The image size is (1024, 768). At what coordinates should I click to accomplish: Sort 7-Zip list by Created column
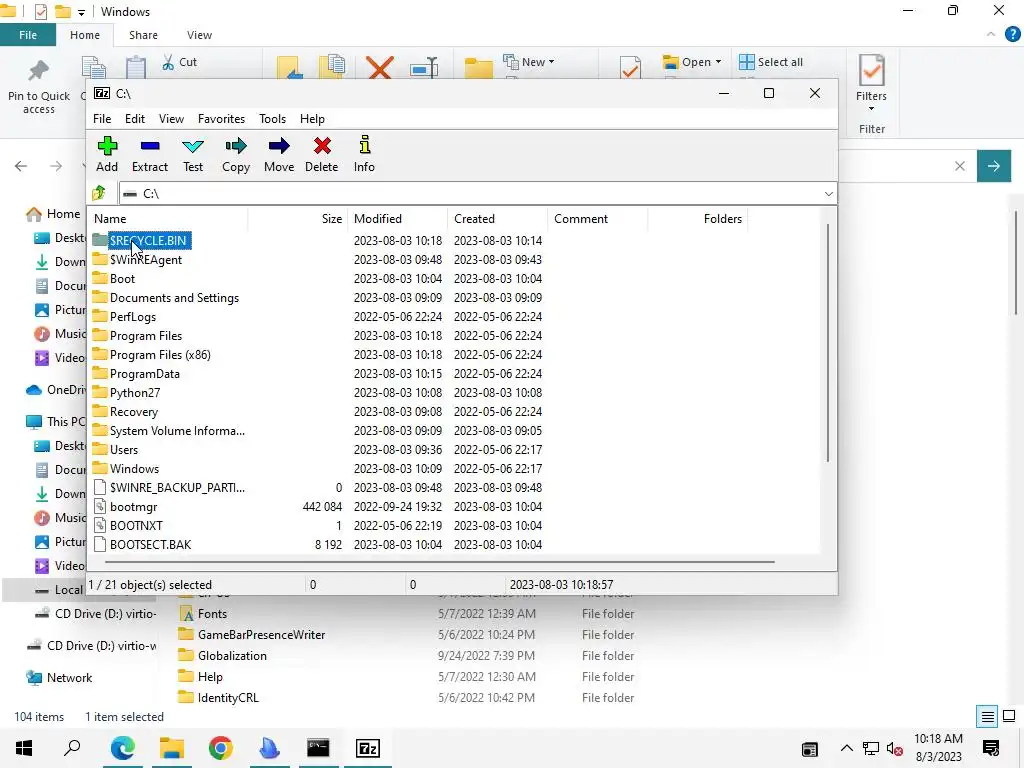coord(498,219)
